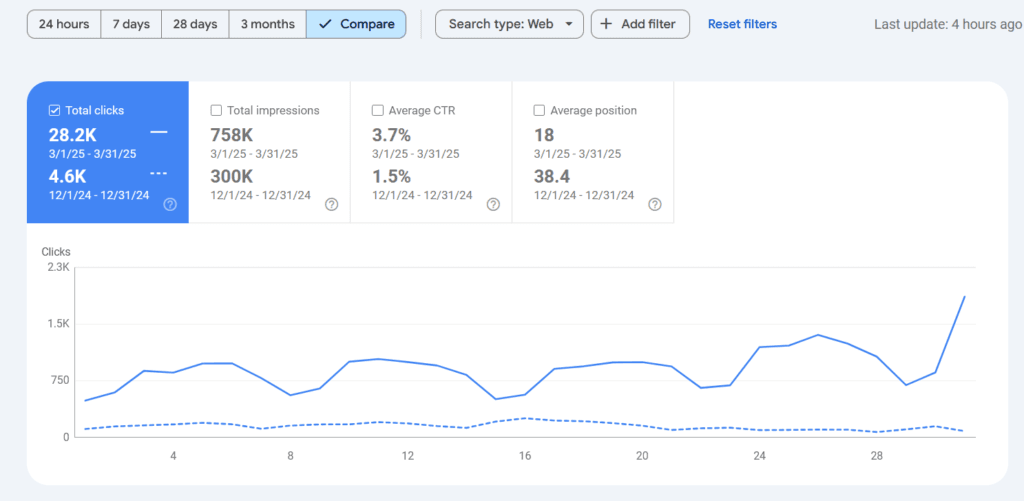Click the 18 average position value
The image size is (1024, 501).
544,135
